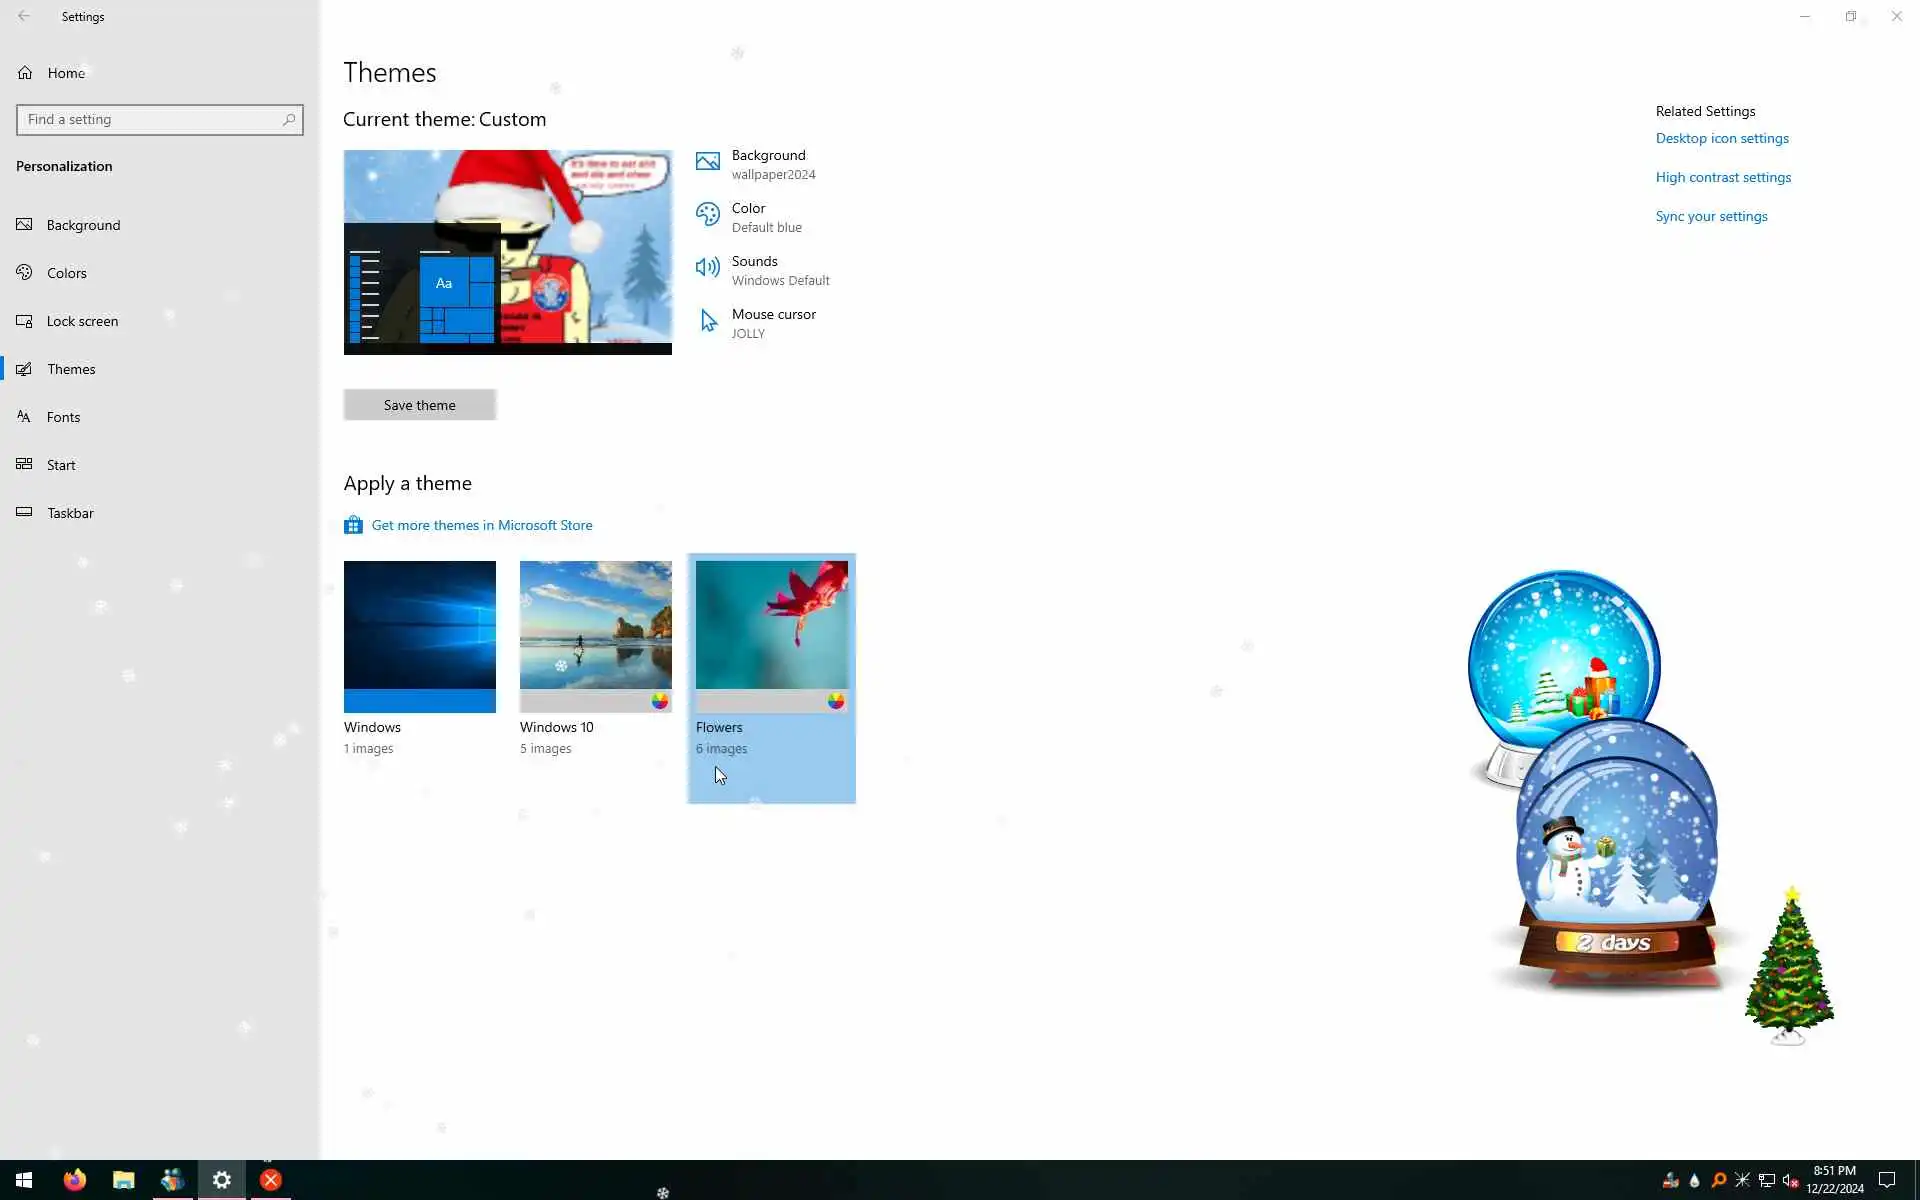Click the Find a setting search box
Screen dimensions: 1920x1200
(x=150, y=120)
